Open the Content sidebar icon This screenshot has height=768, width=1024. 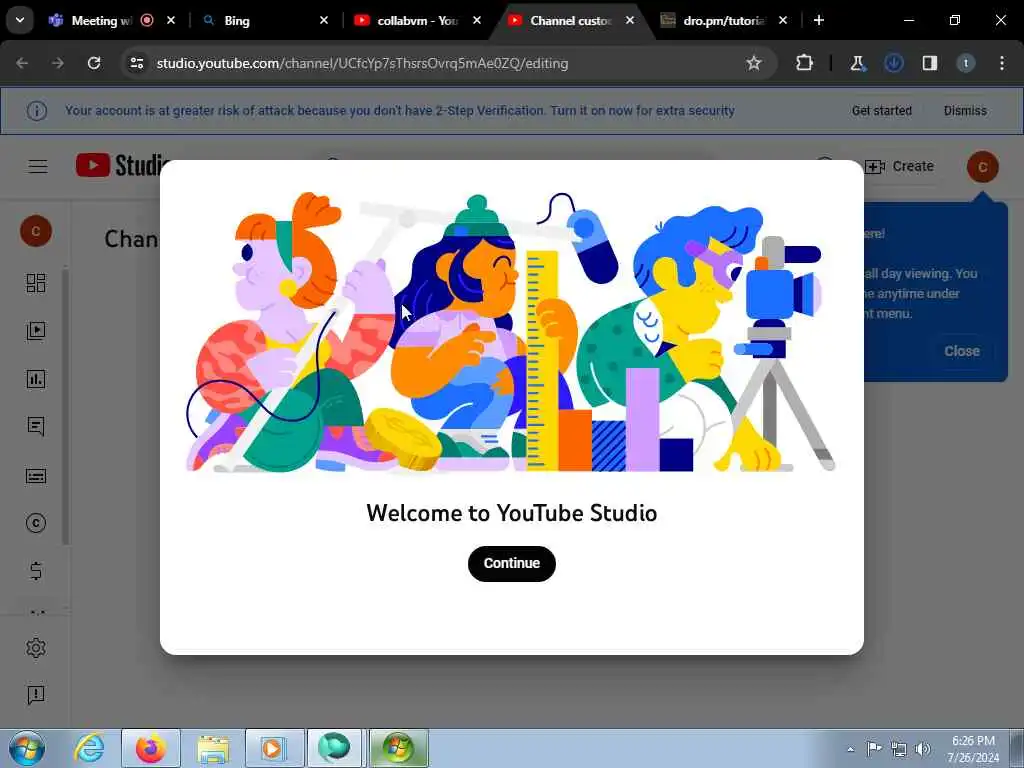[36, 330]
